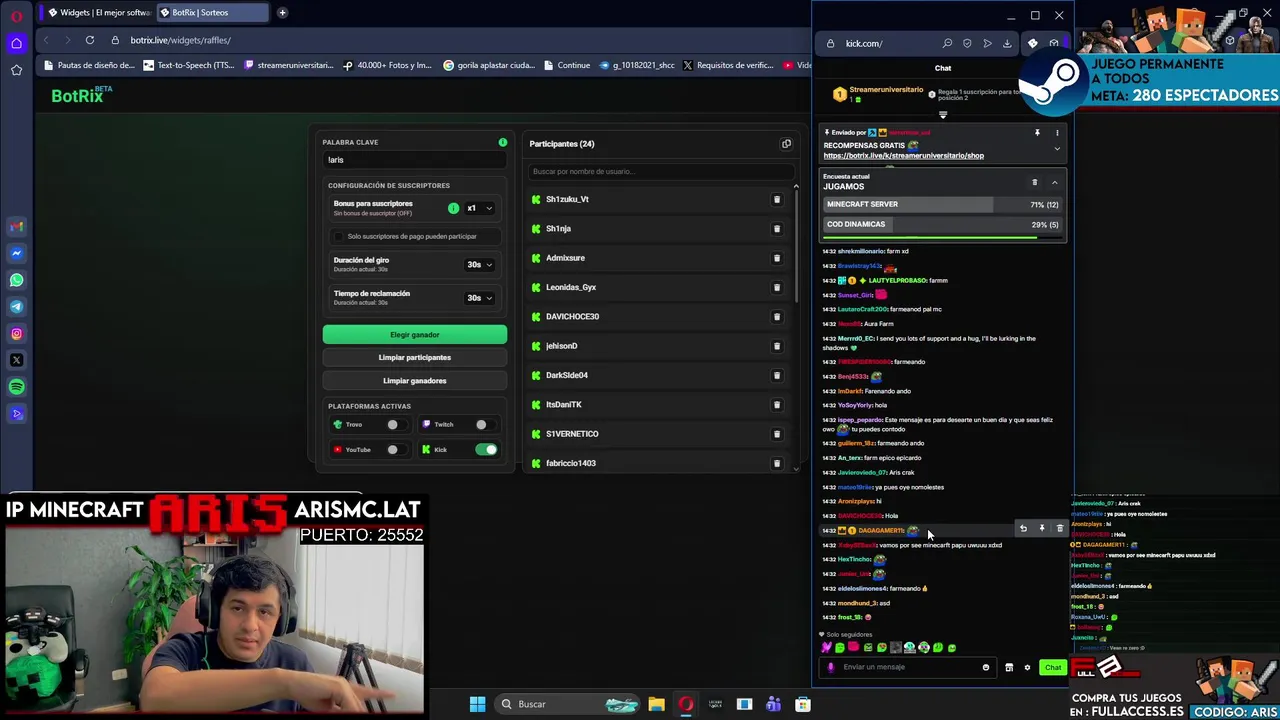The image size is (1280, 720).
Task: Vote COD DINAMICAS poll bar
Action: (x=942, y=225)
